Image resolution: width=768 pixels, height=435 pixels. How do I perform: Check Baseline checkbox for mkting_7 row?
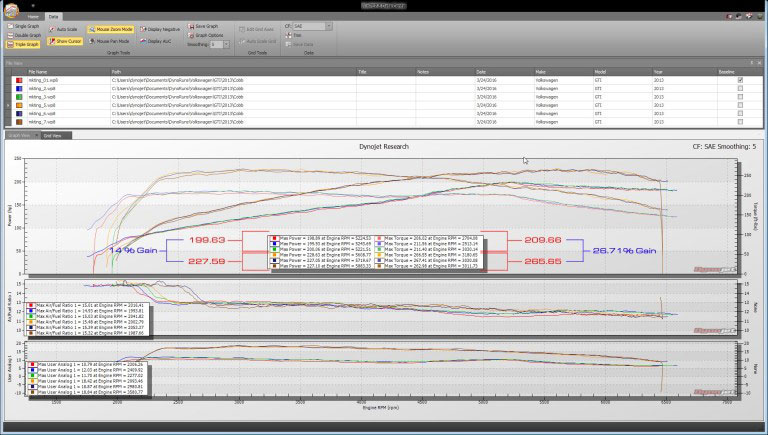coord(740,121)
